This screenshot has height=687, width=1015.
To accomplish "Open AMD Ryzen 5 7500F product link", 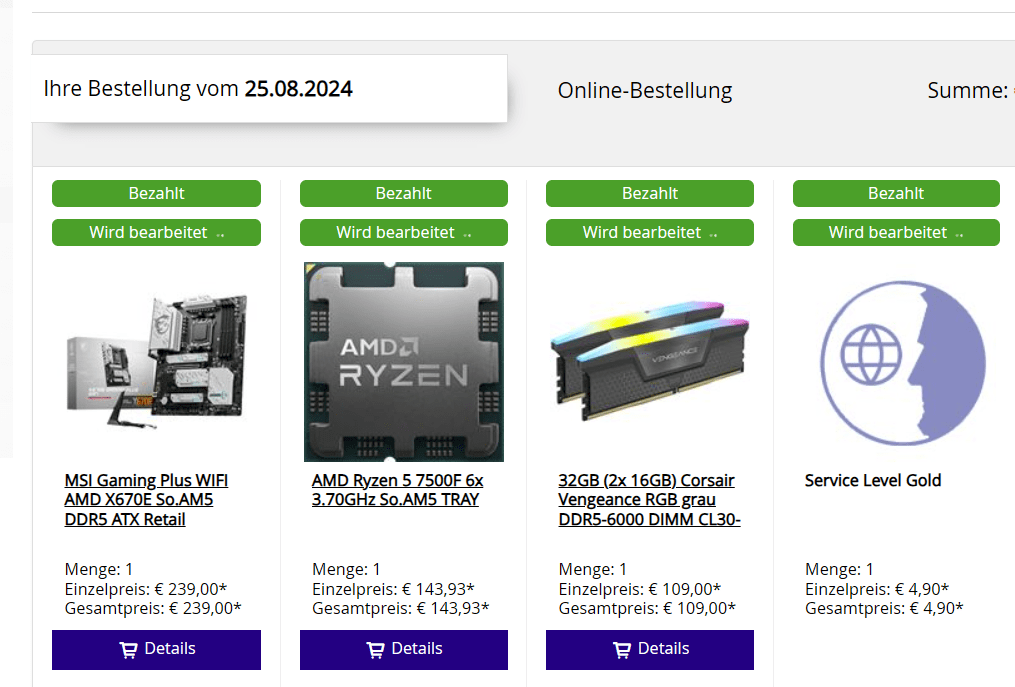I will point(397,490).
